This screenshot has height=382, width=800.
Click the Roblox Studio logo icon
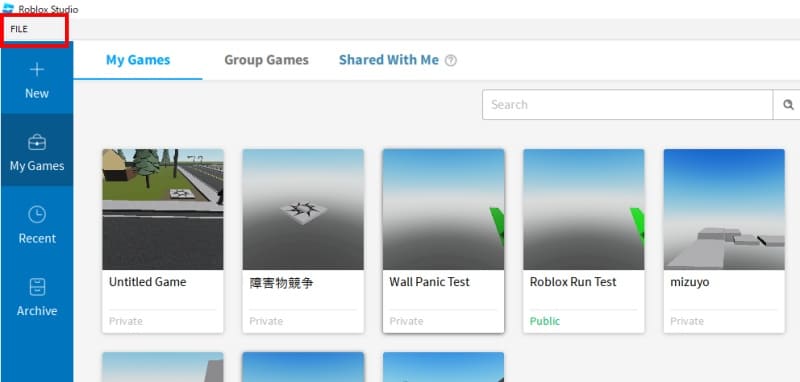click(8, 8)
